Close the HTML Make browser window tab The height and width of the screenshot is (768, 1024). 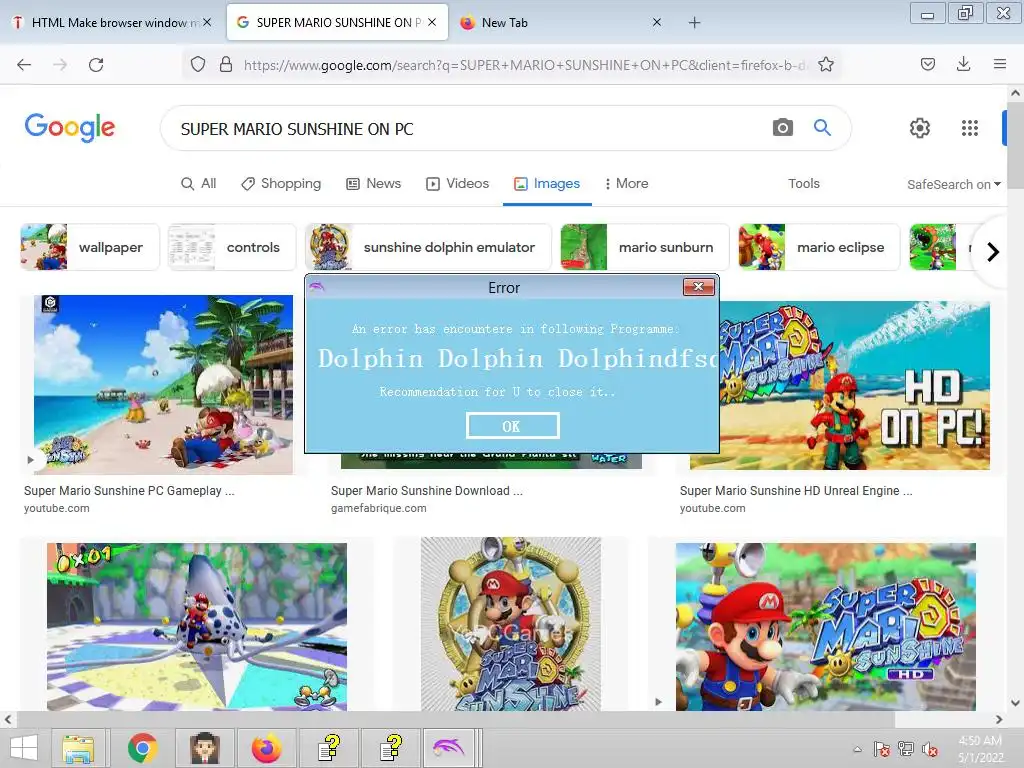207,22
